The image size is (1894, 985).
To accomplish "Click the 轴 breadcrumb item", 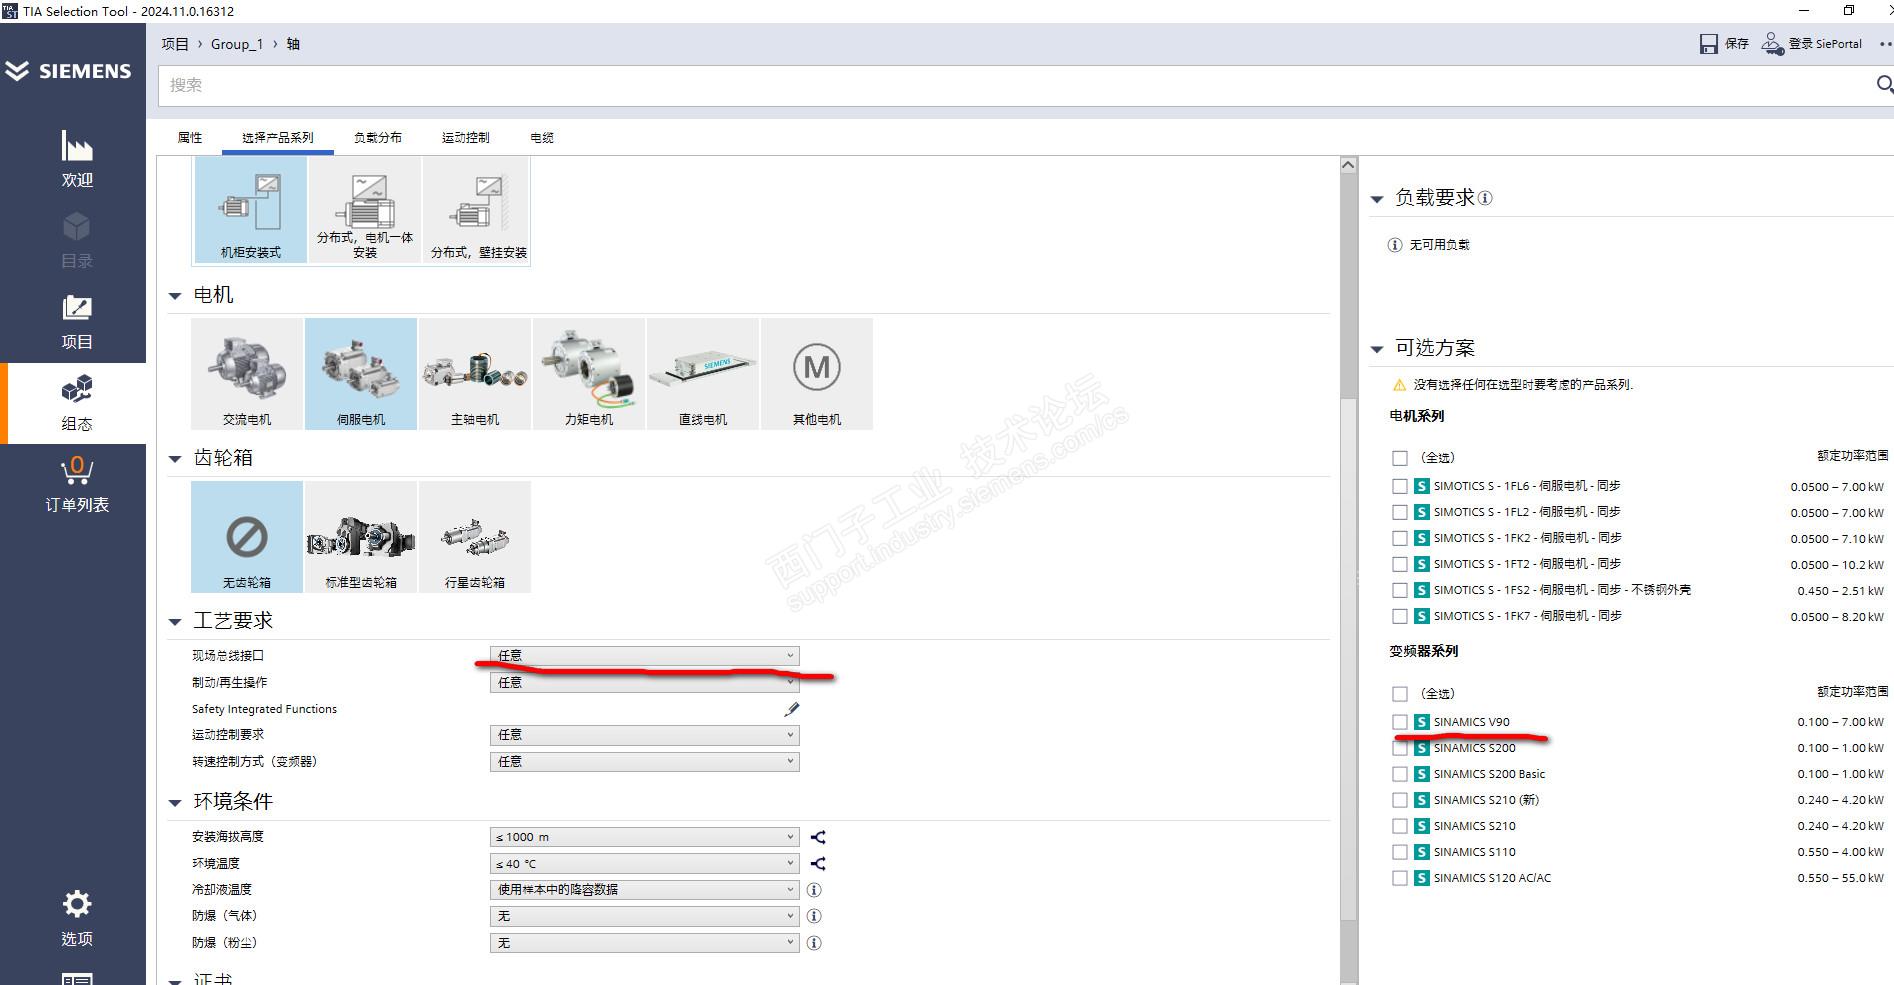I will click(293, 44).
